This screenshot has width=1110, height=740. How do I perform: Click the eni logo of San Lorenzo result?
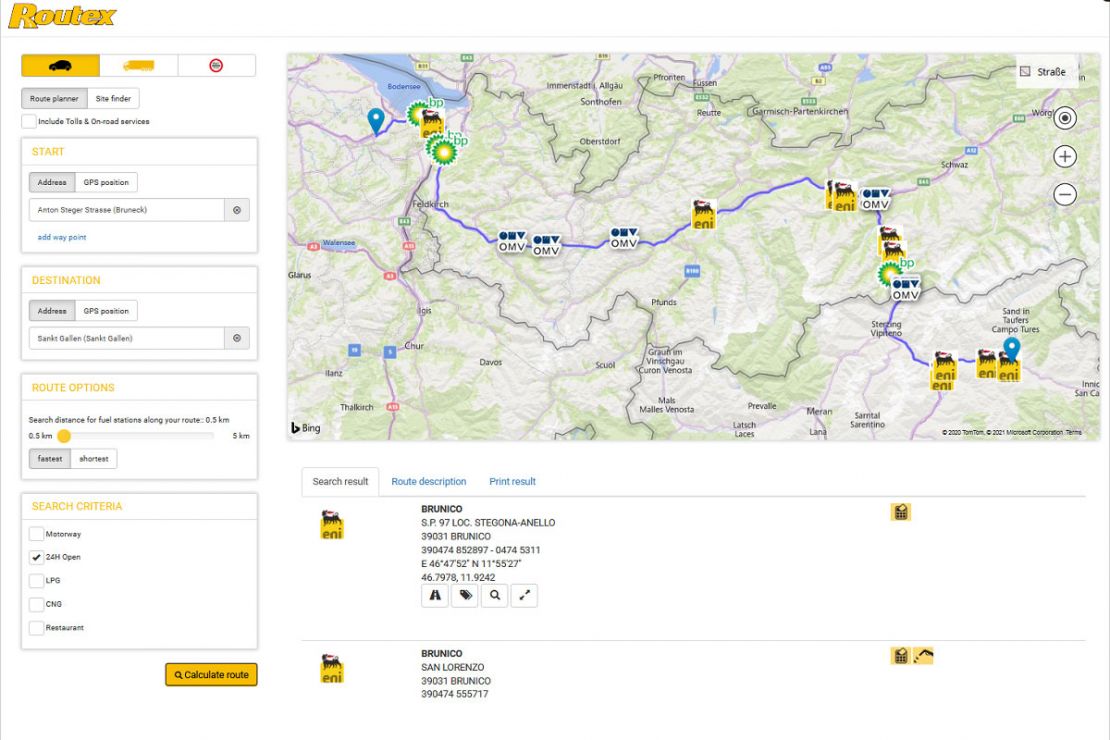[x=332, y=669]
